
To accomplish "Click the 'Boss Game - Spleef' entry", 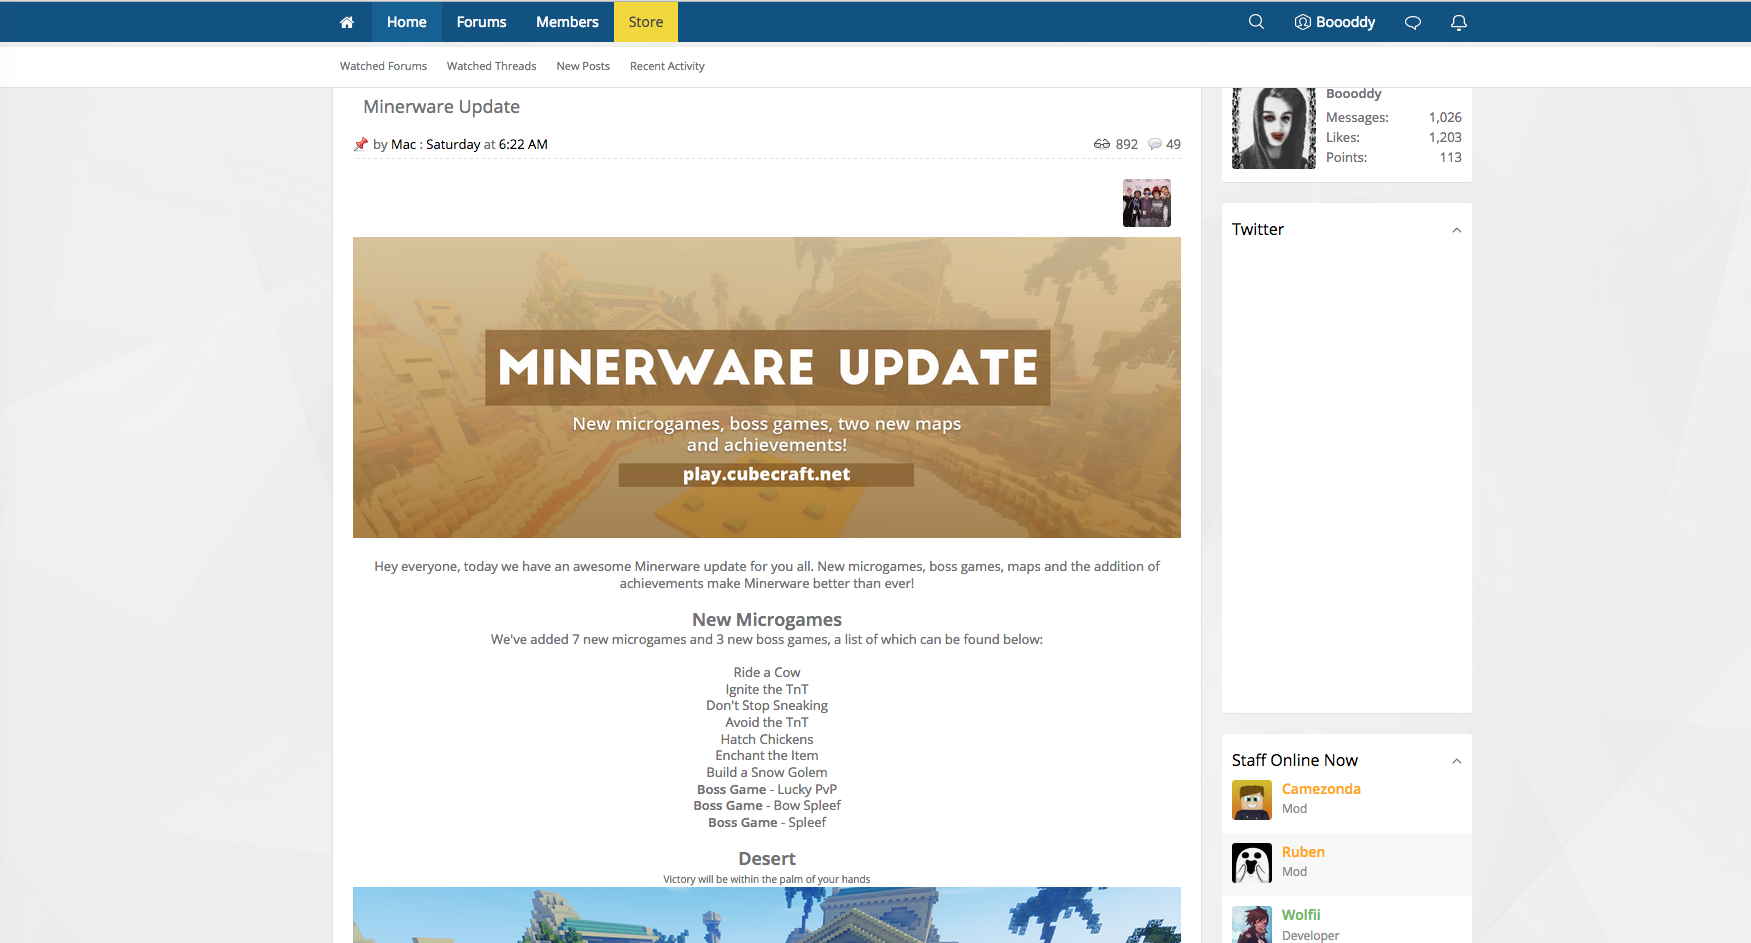I will (x=767, y=822).
